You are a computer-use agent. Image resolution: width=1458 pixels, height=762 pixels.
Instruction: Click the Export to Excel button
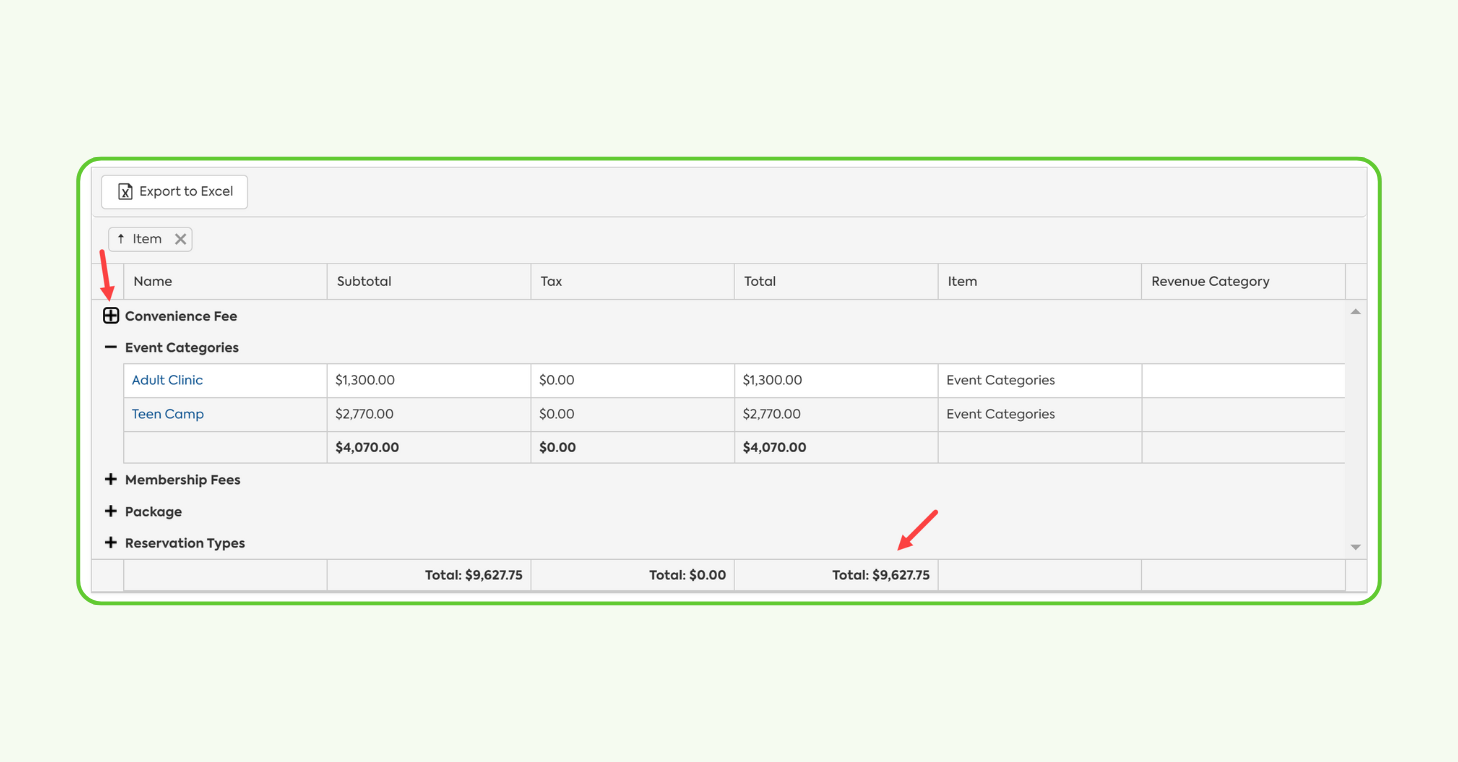point(174,191)
